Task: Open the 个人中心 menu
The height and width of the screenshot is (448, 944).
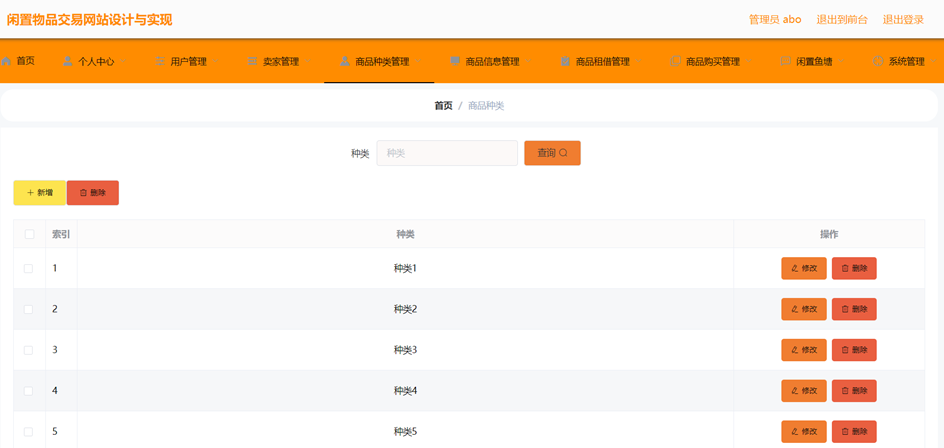Action: (x=96, y=61)
